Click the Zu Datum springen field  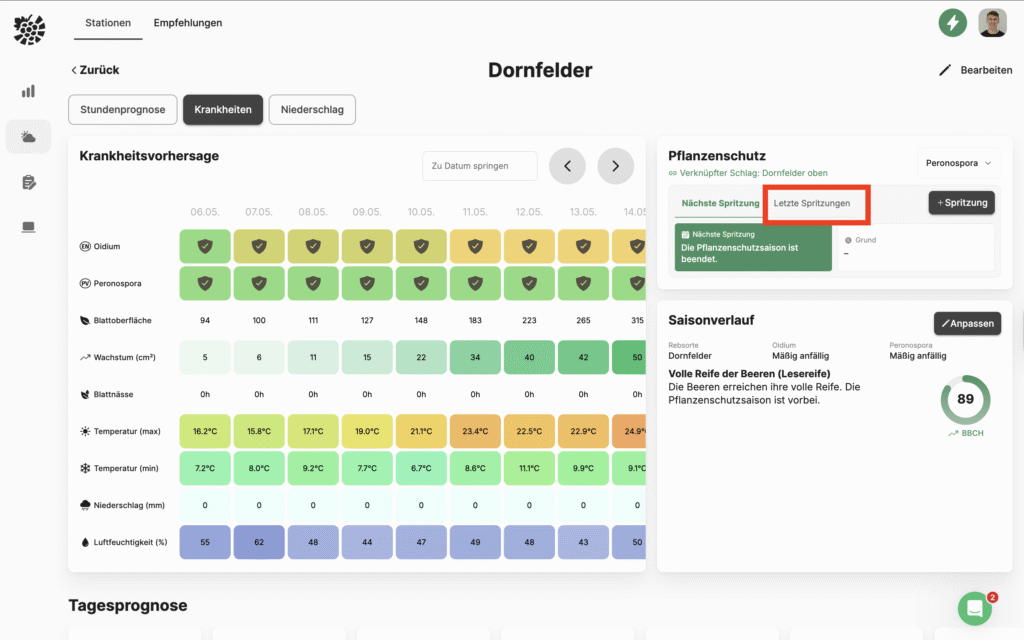coord(479,166)
